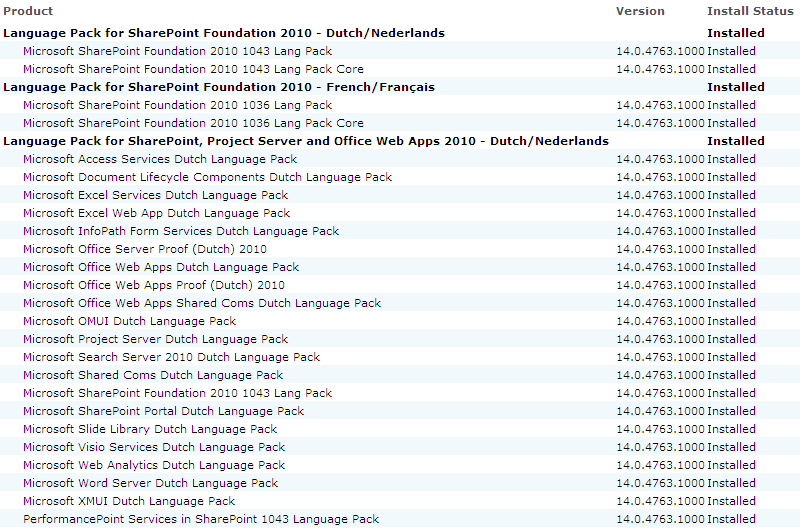Viewport: 800px width, 528px height.
Task: Click the Install Status column header
Action: tap(750, 11)
